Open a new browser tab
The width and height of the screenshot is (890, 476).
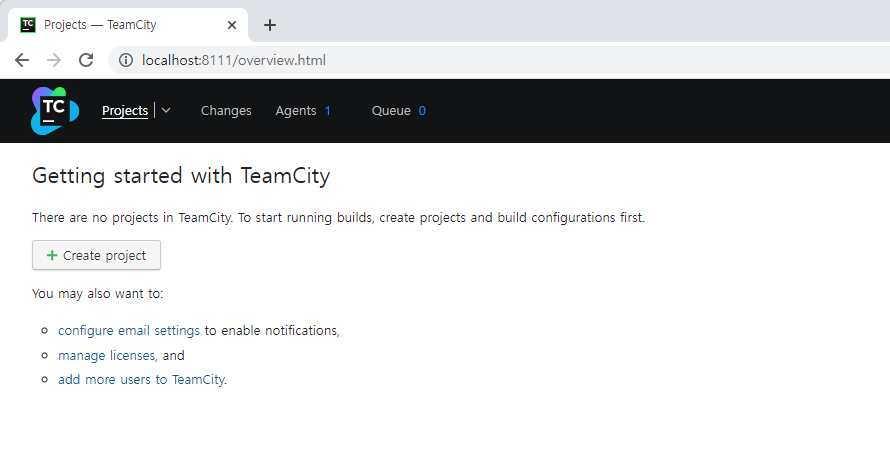[270, 25]
